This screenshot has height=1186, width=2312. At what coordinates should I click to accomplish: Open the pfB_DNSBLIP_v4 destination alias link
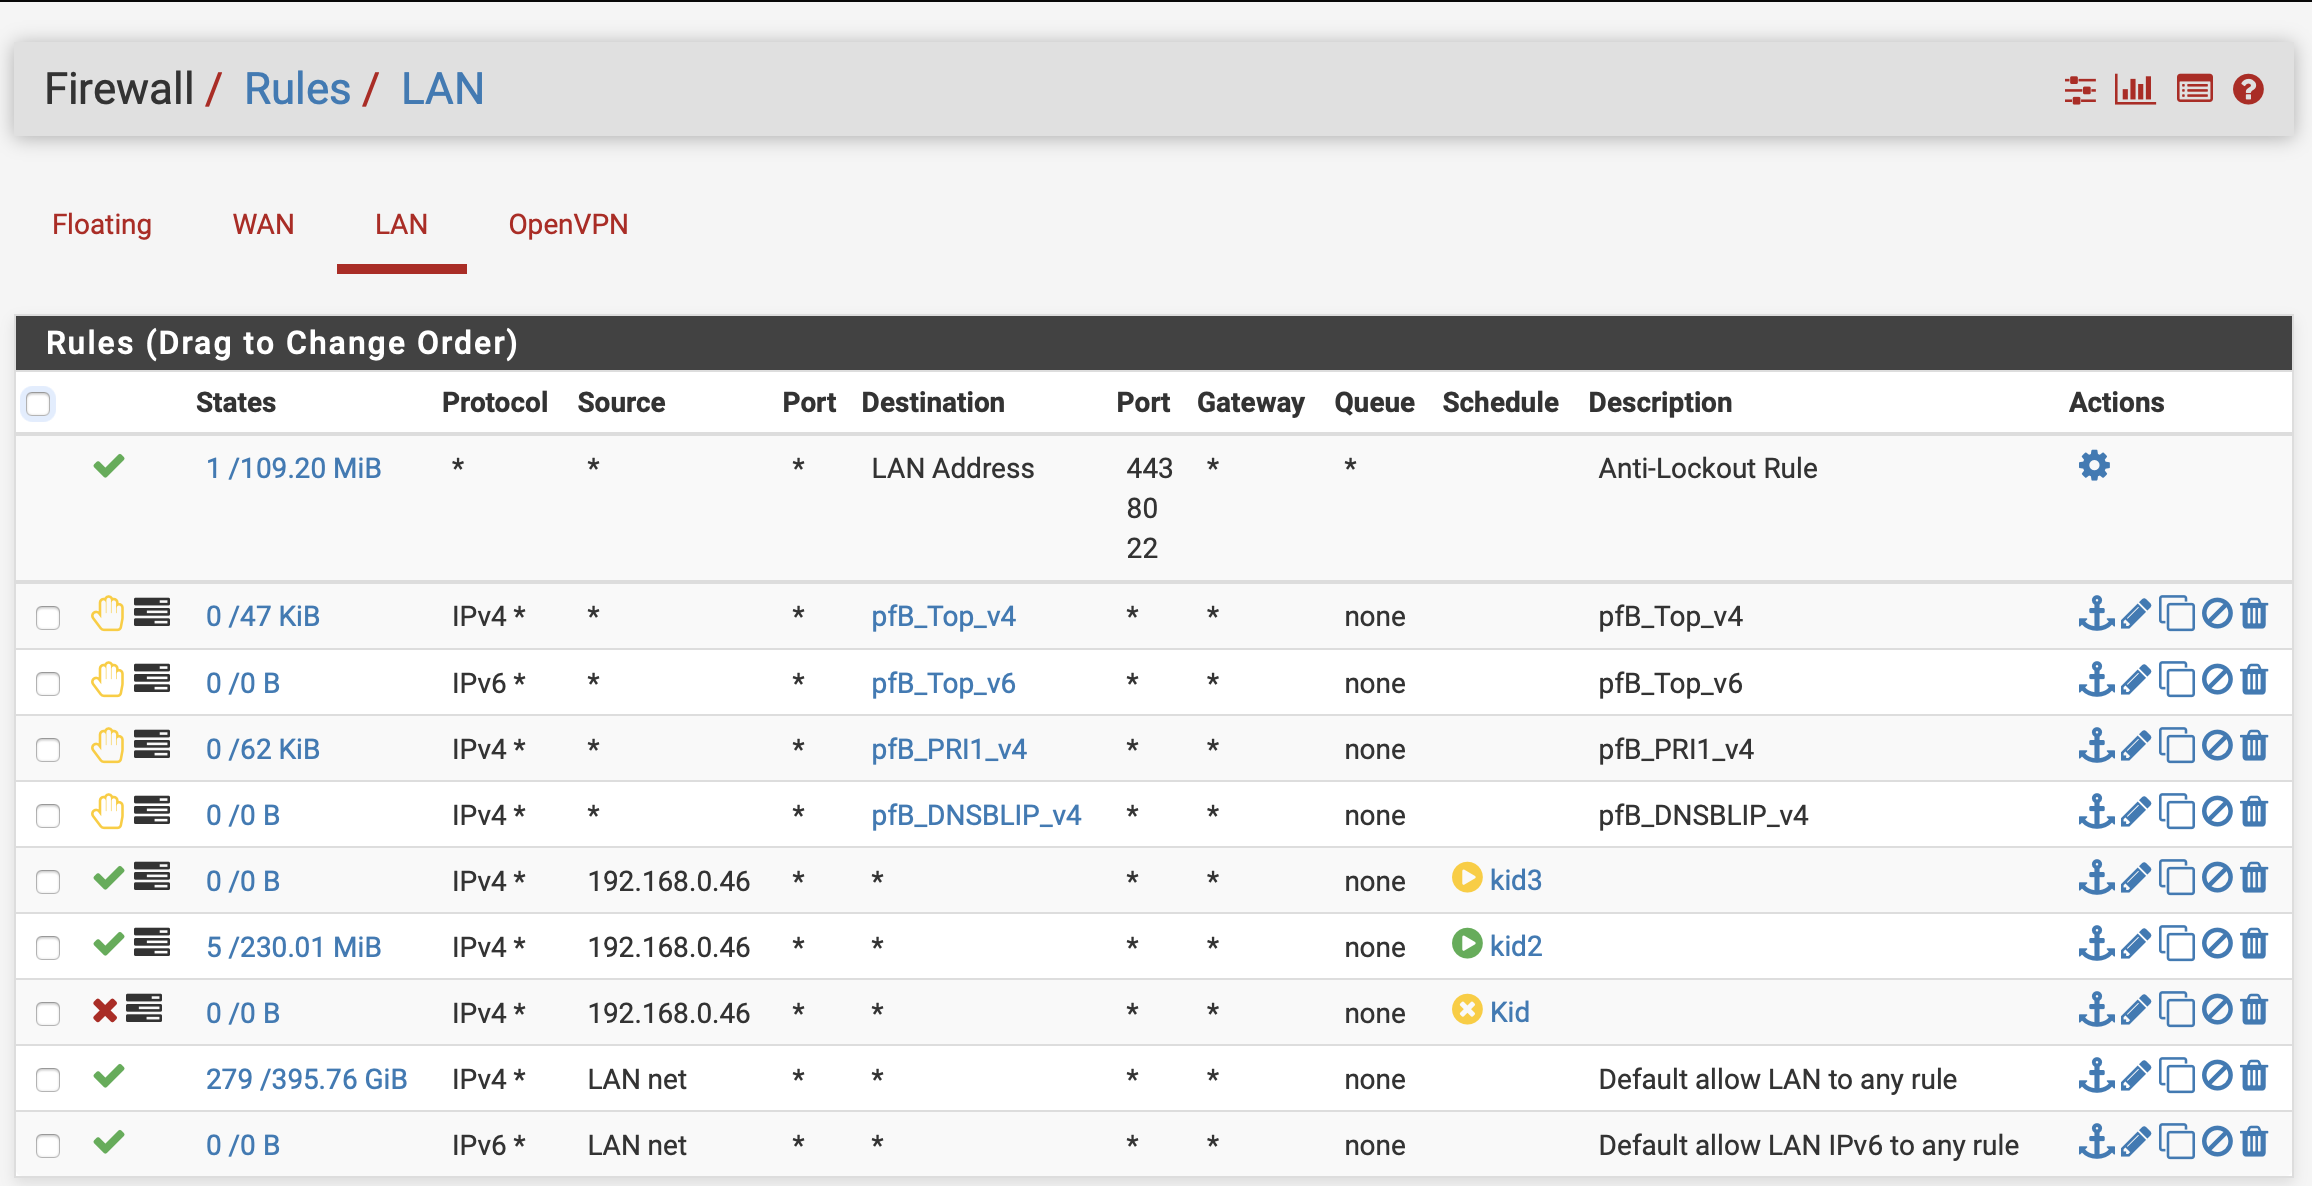(976, 815)
